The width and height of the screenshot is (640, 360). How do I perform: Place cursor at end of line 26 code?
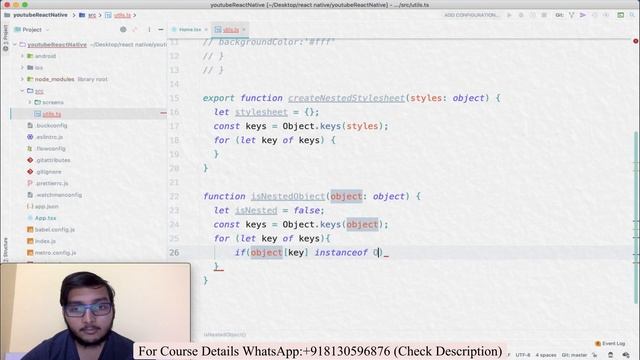[382, 253]
